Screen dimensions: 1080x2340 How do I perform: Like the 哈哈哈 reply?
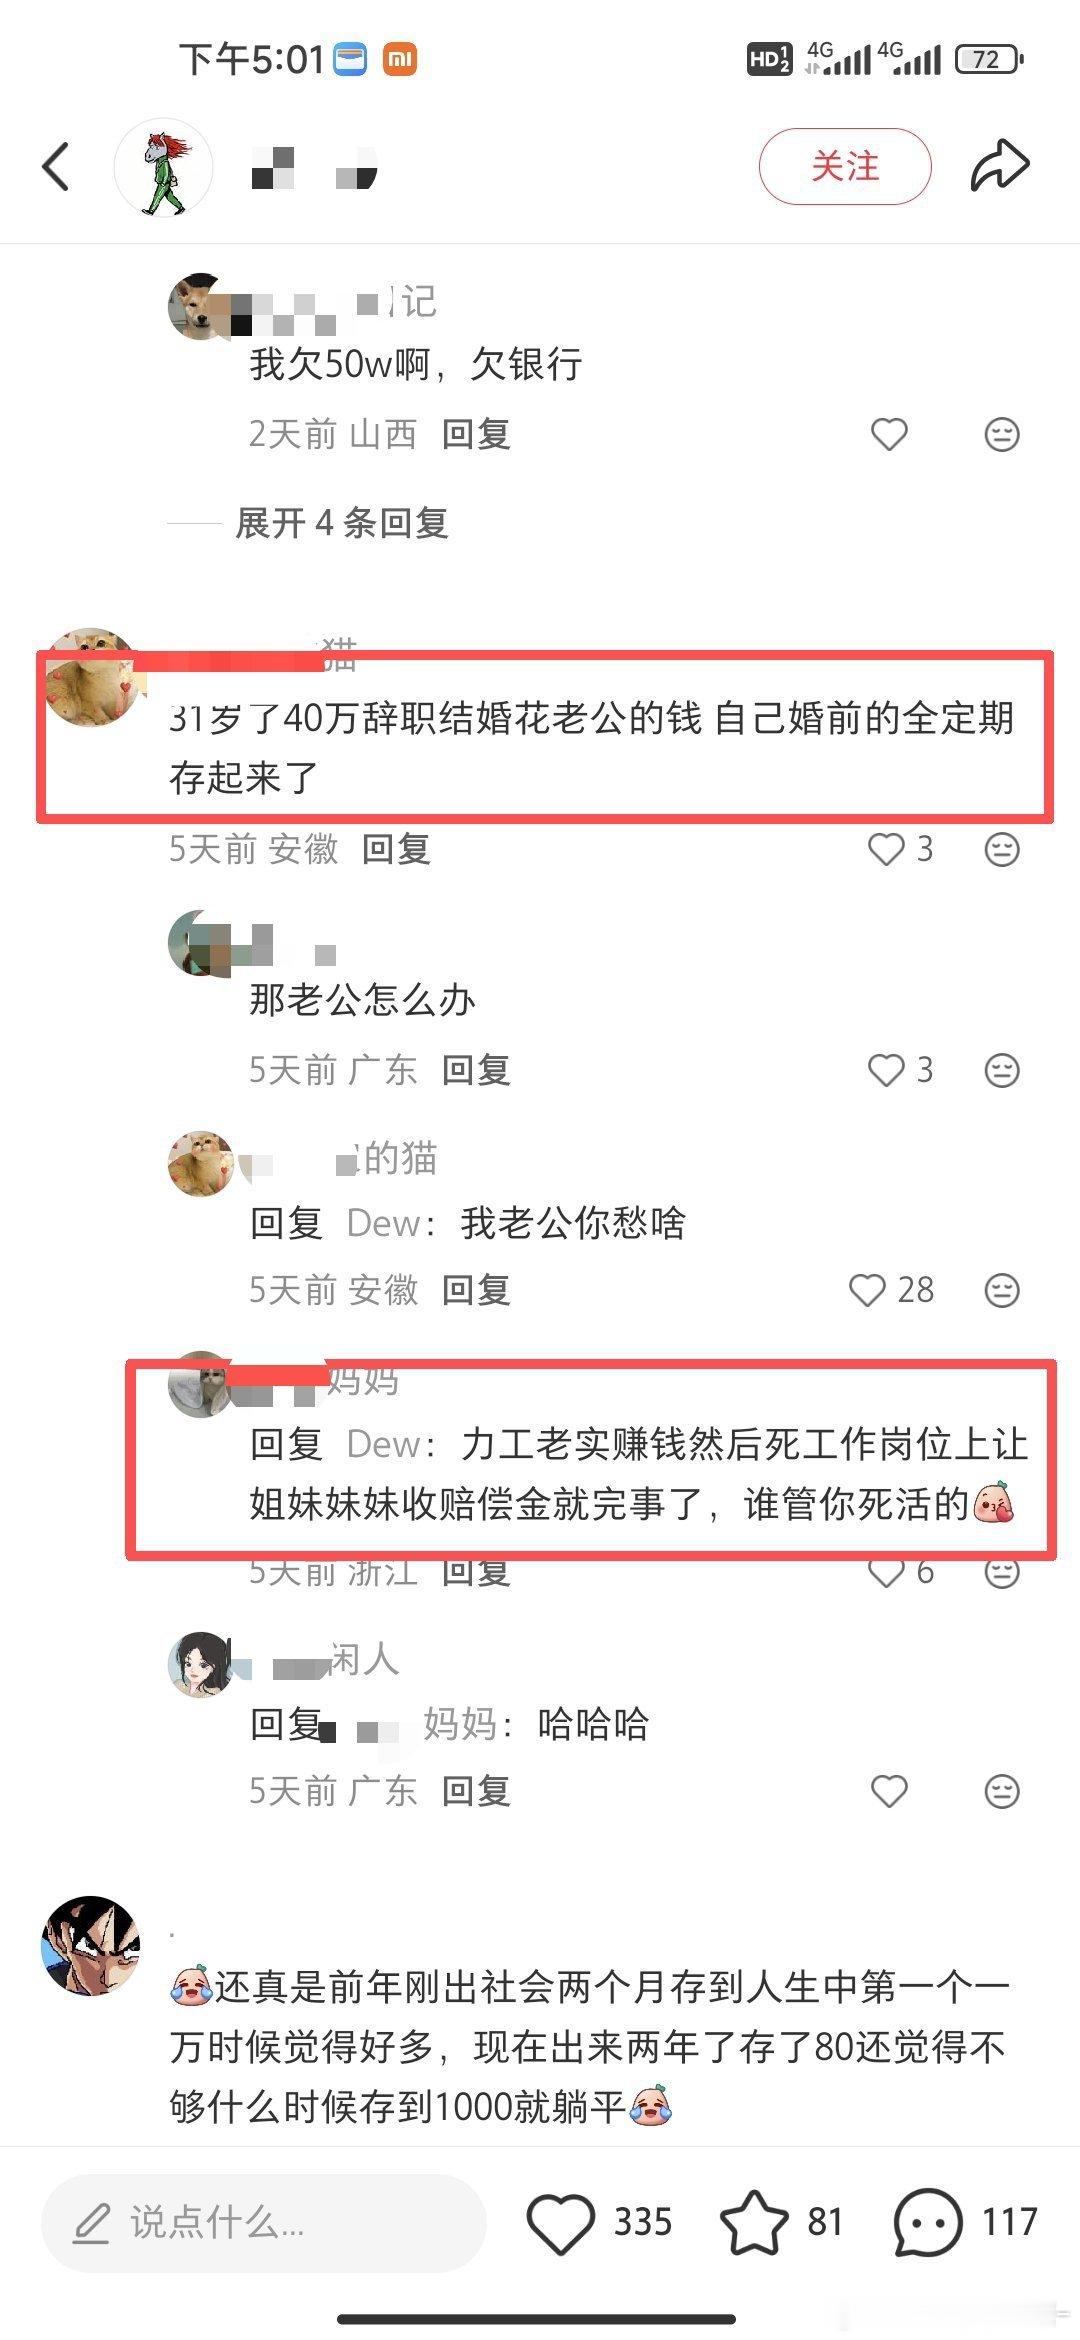click(889, 1791)
